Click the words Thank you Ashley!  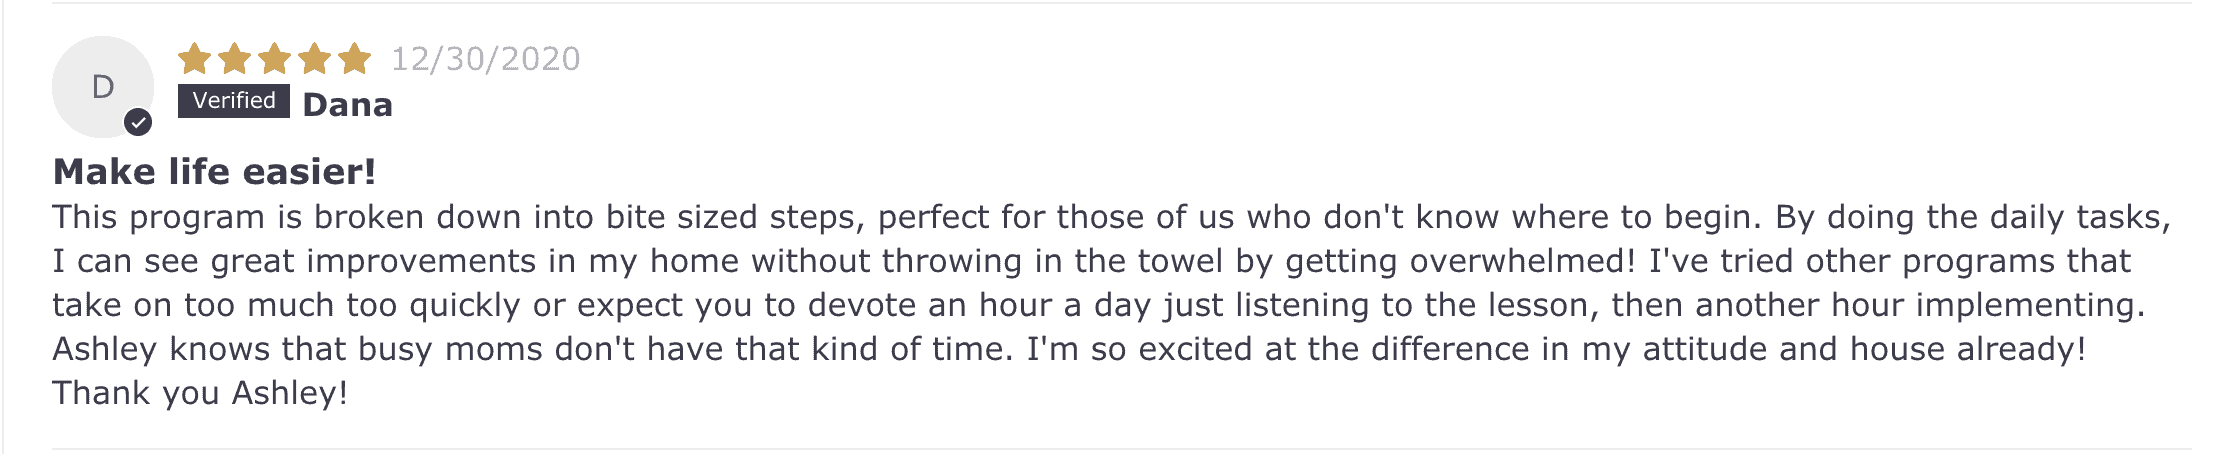200,393
